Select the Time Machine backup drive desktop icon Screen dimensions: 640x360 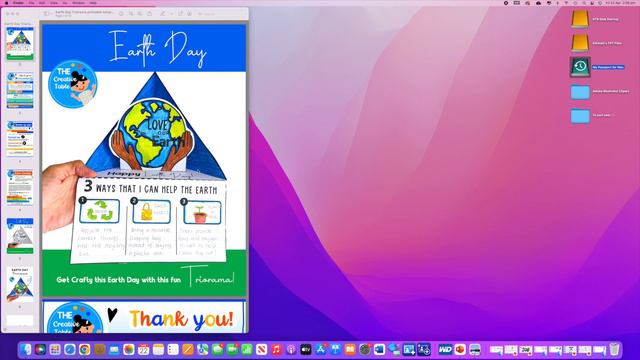(x=580, y=67)
